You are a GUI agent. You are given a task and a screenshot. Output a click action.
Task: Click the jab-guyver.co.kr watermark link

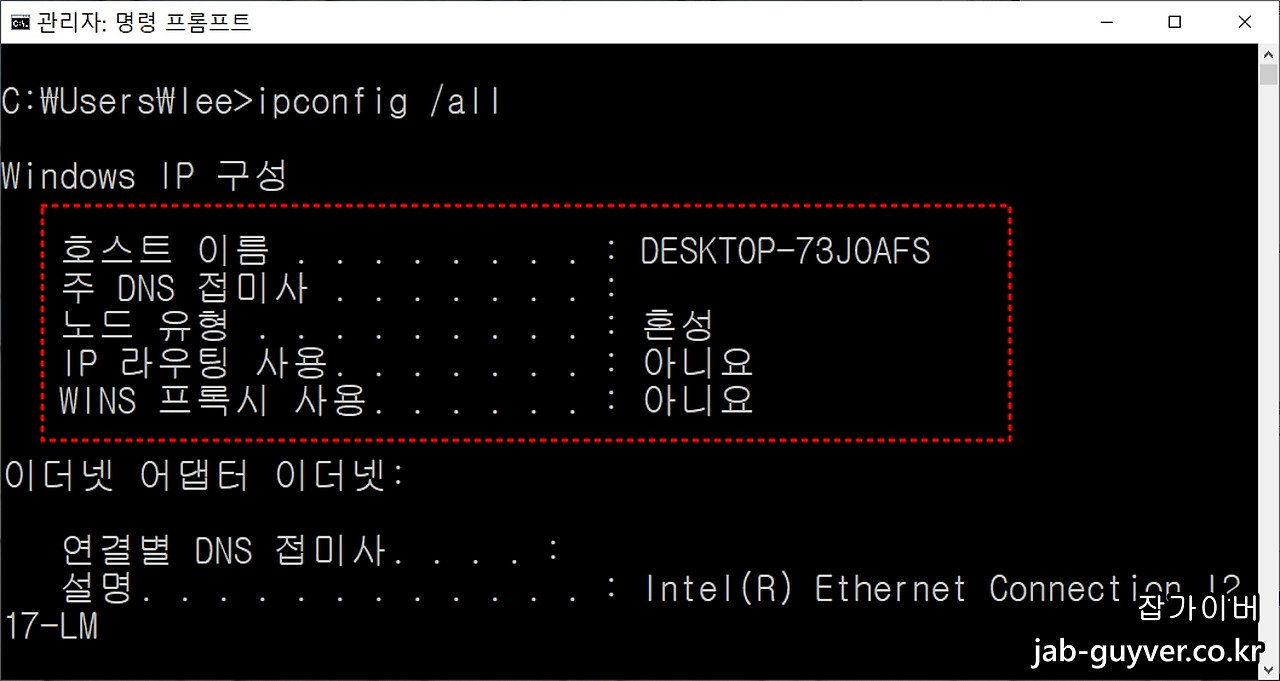tap(1149, 651)
